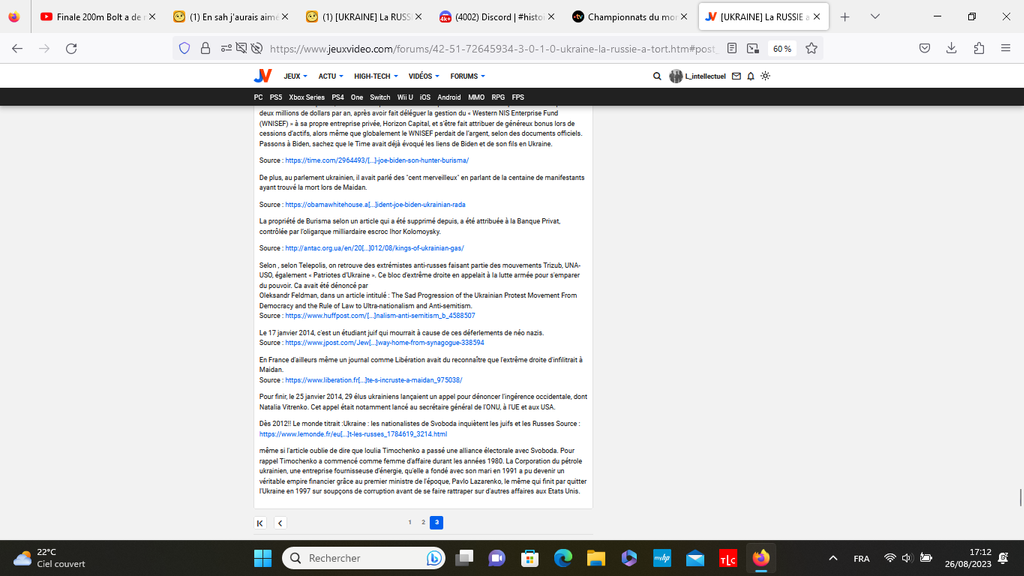Expand the VIDÉOS dropdown menu
Image resolution: width=1024 pixels, height=576 pixels.
(x=424, y=76)
